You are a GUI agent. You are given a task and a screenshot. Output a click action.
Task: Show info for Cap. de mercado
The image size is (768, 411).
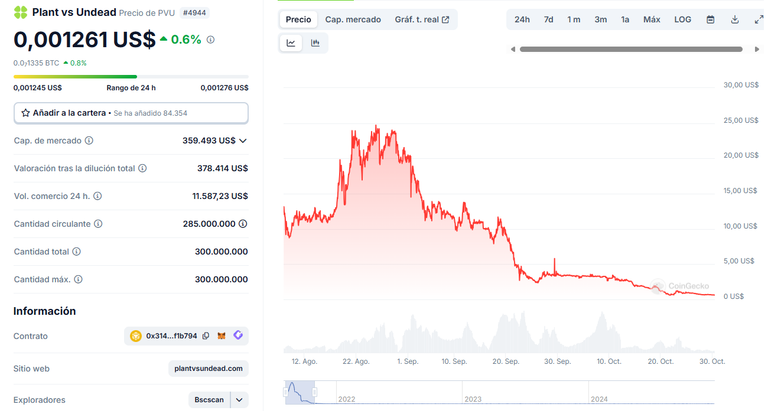89,141
